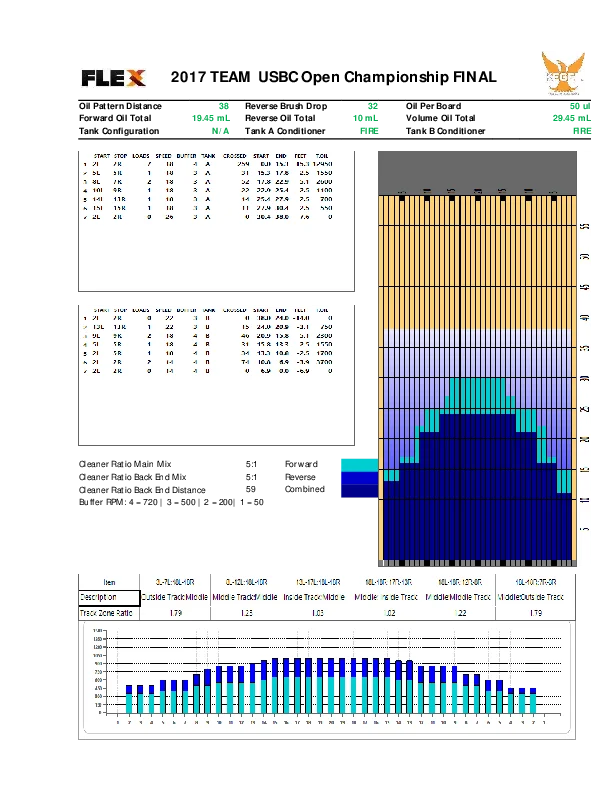Image resolution: width=612 pixels, height=792 pixels.
Task: Select the 19.45 mL value
Action: pos(211,118)
